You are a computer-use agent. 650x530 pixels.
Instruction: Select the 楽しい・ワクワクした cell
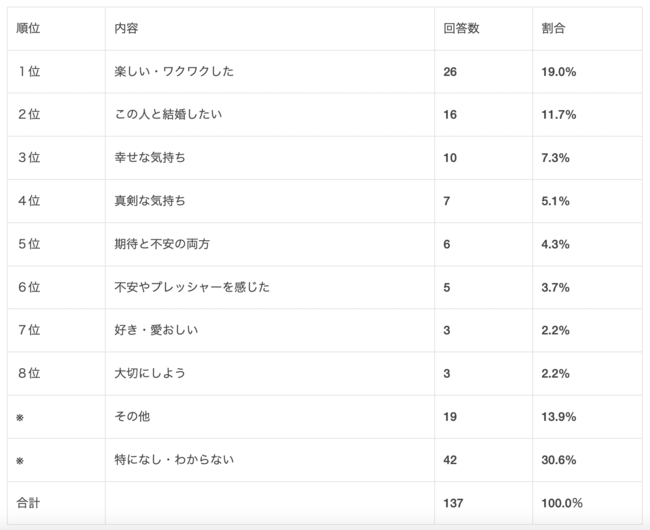point(174,72)
